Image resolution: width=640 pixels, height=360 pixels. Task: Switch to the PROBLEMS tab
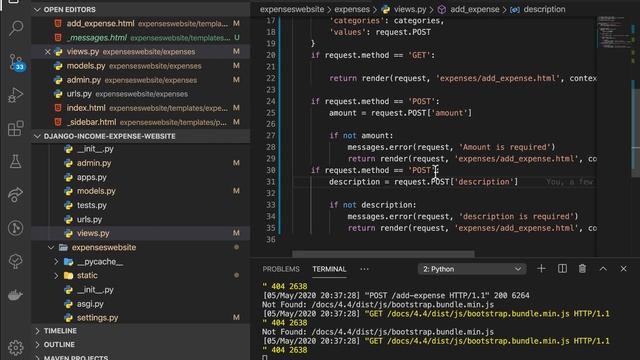pyautogui.click(x=281, y=269)
